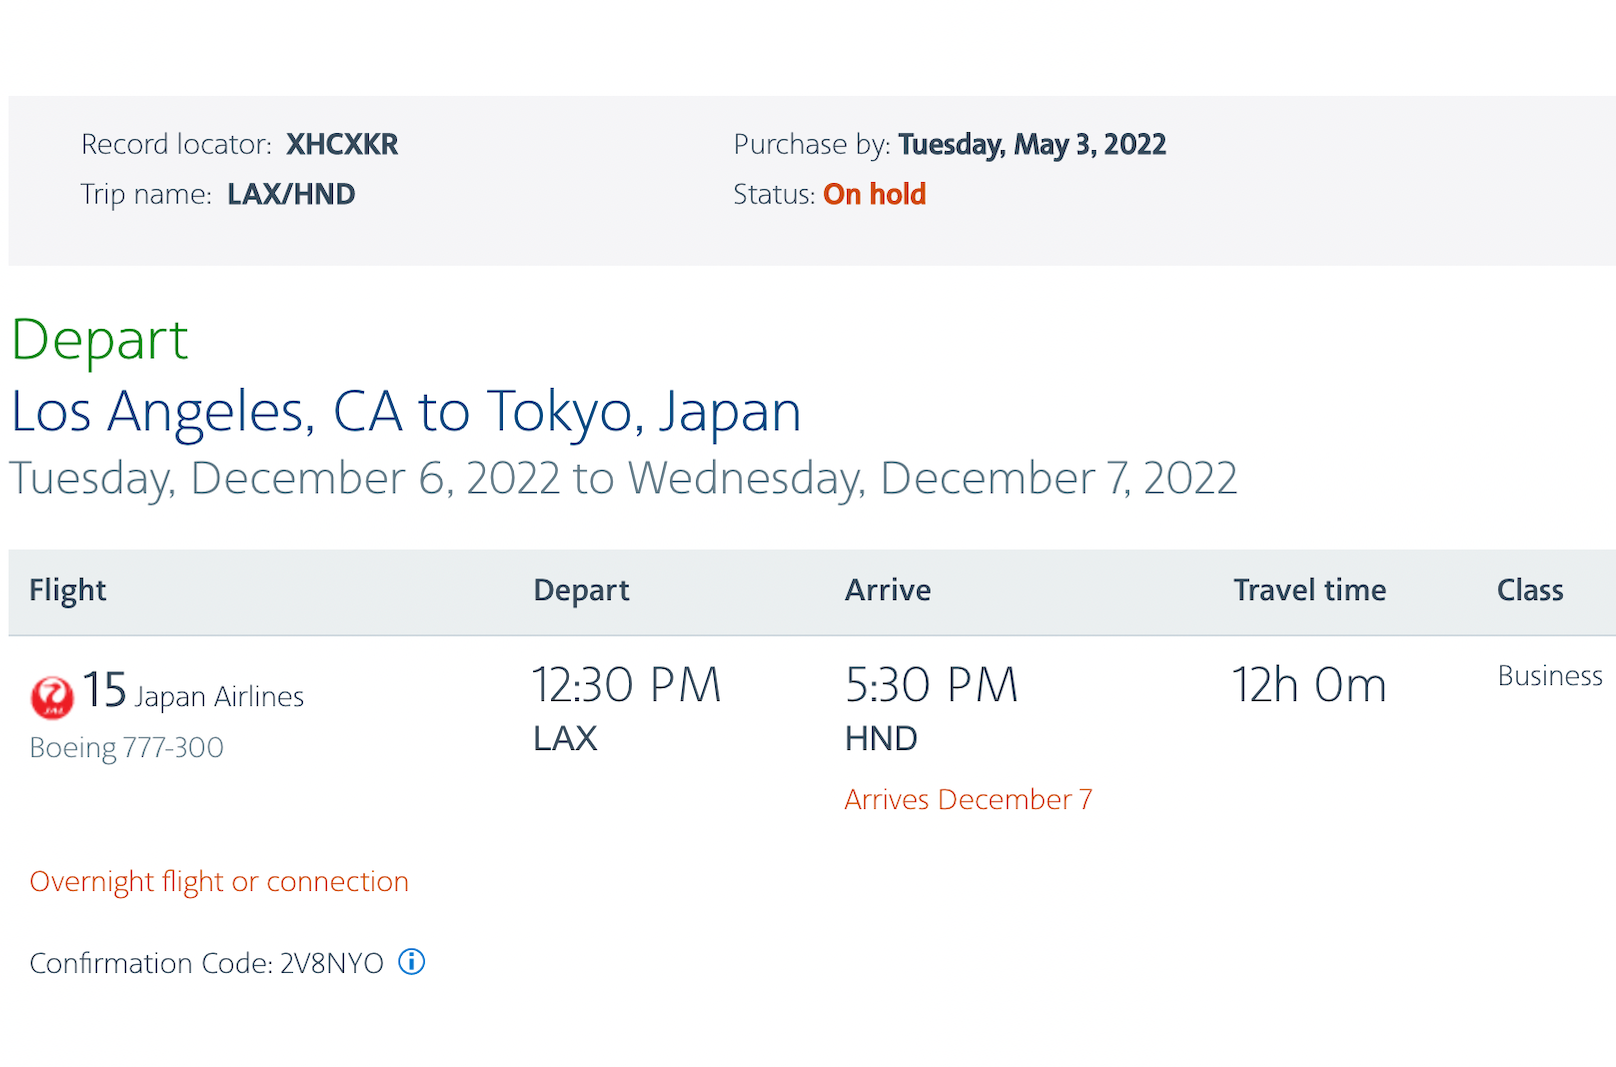Click the purchase-by date Tuesday, May 3, 2022
The height and width of the screenshot is (1067, 1616).
coord(1031,145)
